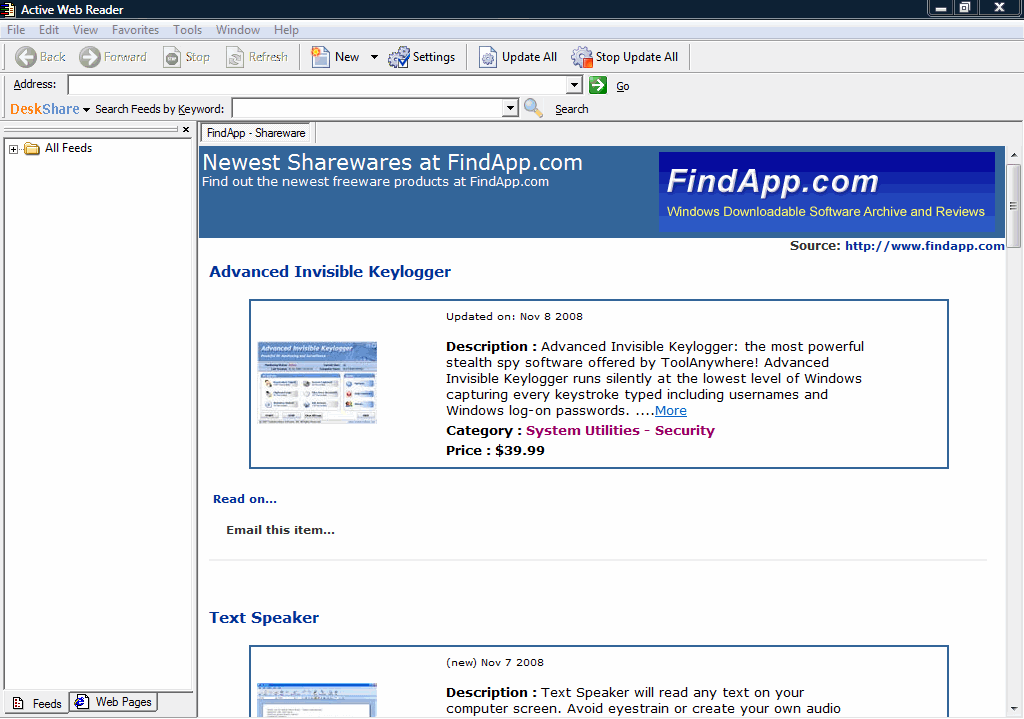The width and height of the screenshot is (1024, 719).
Task: Click Newest Sharewares at FindApp.com heading
Action: tap(392, 163)
